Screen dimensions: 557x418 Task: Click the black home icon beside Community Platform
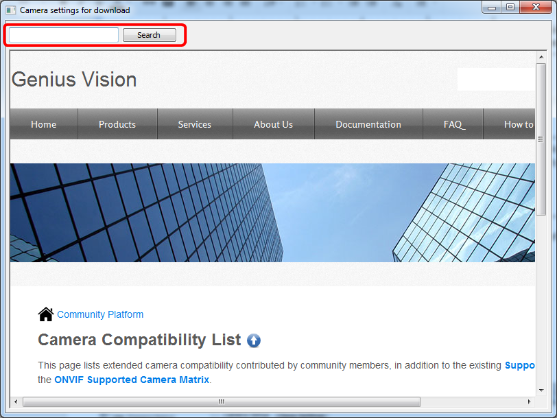point(46,314)
